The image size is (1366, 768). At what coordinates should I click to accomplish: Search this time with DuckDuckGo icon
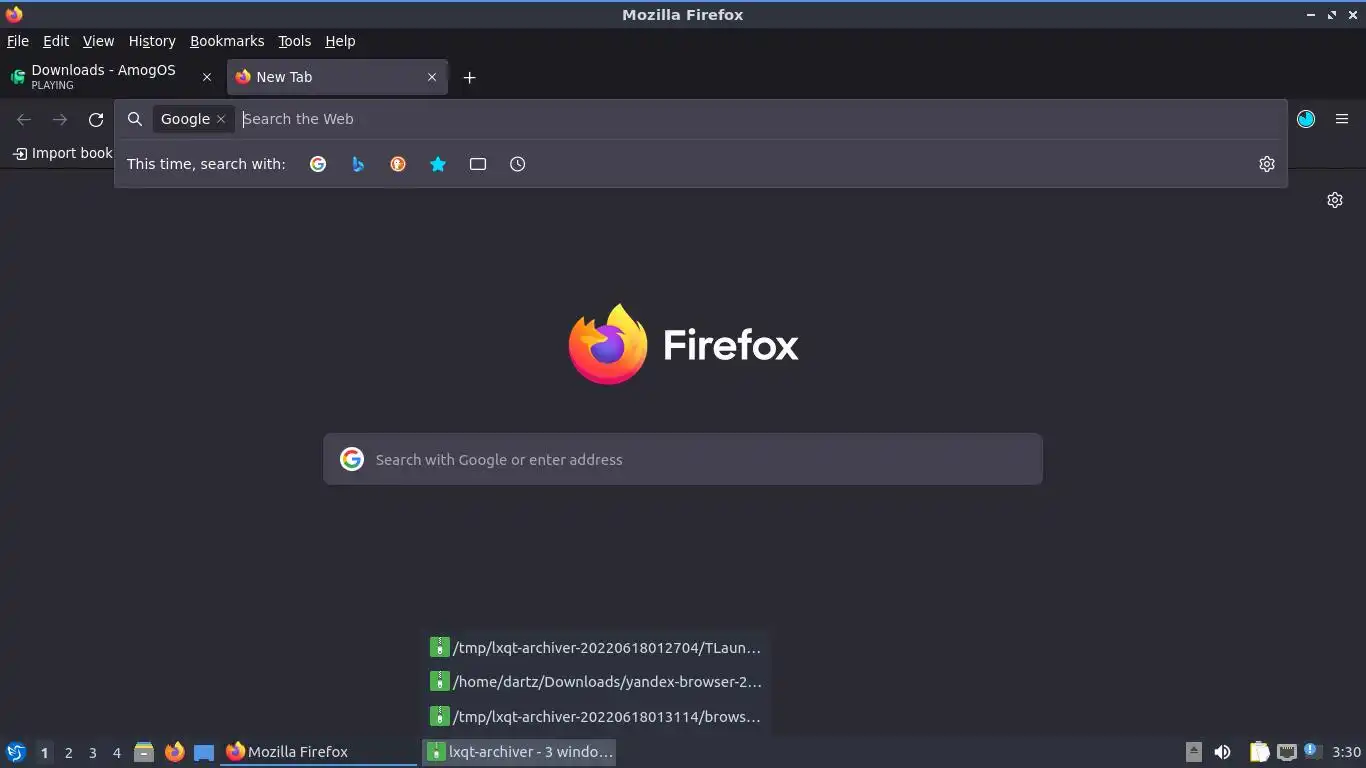(398, 164)
